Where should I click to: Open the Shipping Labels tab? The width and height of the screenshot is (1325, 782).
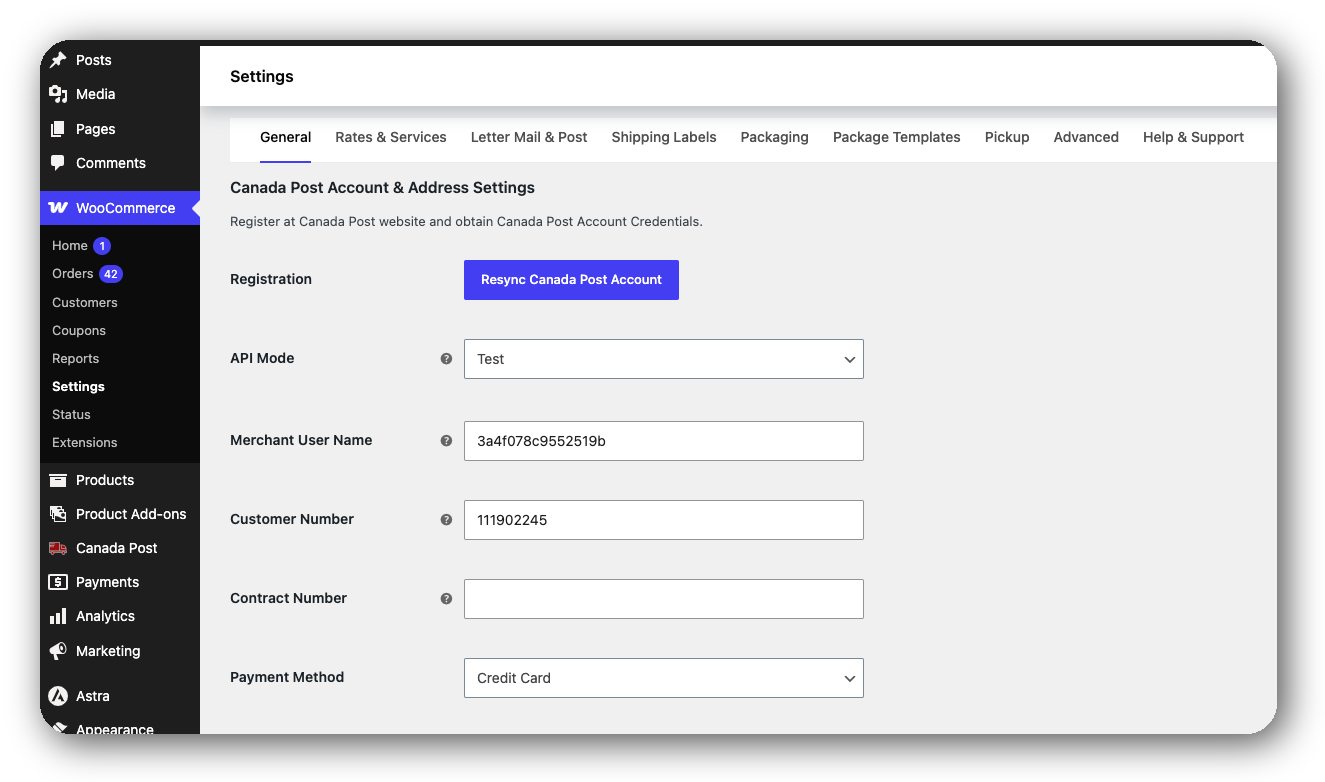tap(664, 137)
